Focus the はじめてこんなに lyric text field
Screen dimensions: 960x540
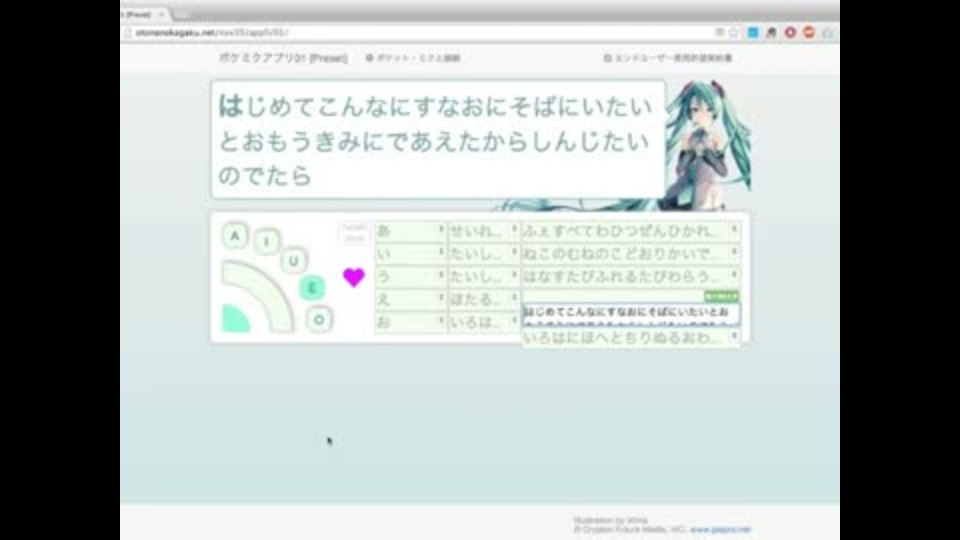pos(631,314)
